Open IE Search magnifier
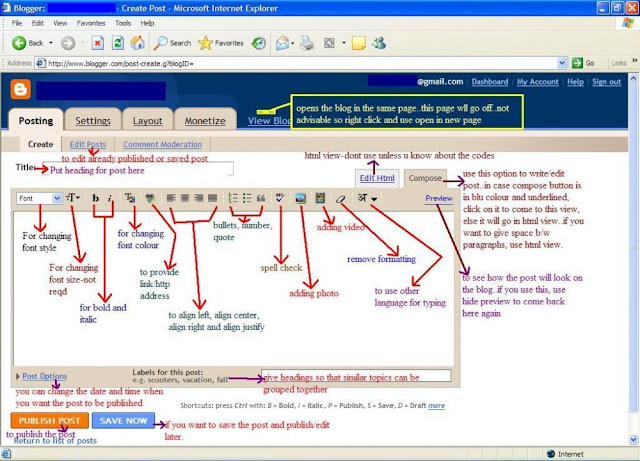Viewport: 640px width, 461px height. [x=172, y=43]
